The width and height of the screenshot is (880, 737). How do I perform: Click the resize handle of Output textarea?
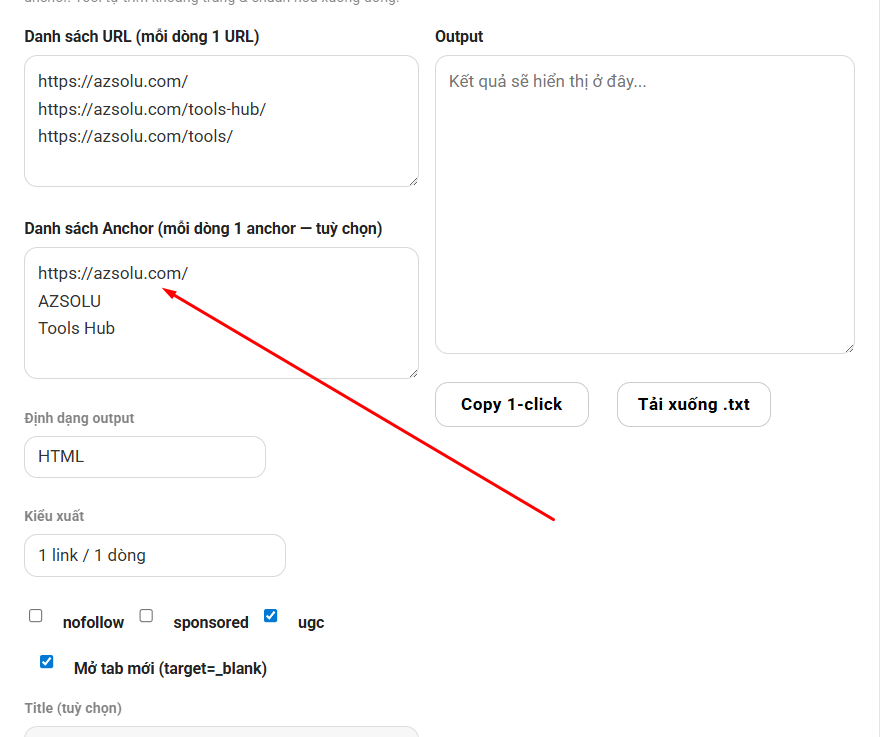click(850, 349)
